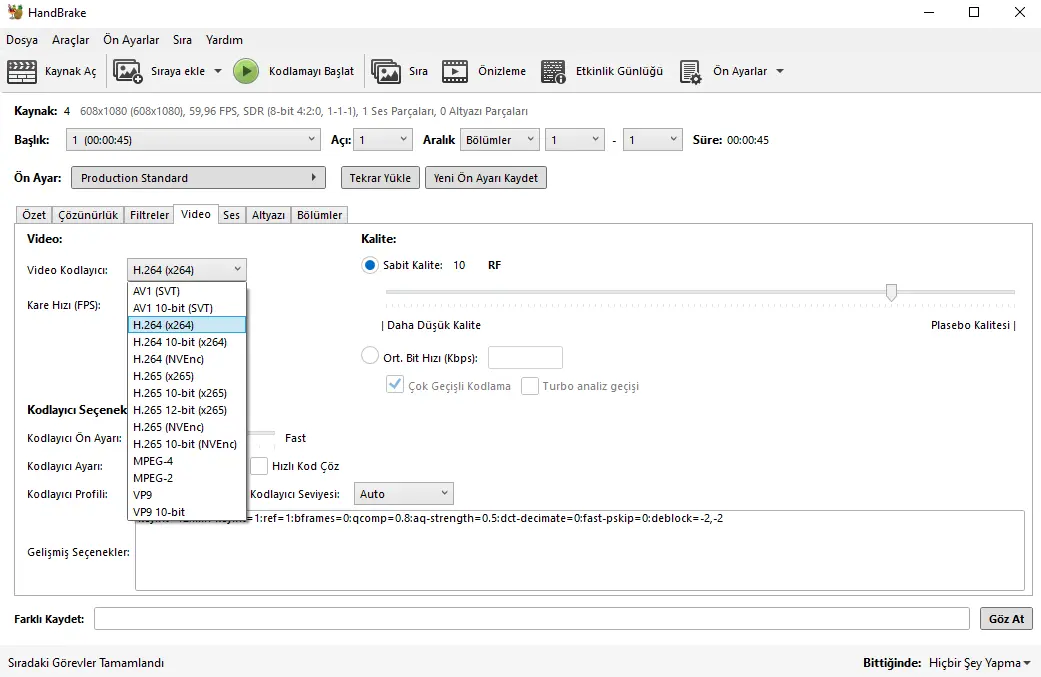1041x677 pixels.
Task: Toggle the Turbo analiz geçişi checkbox
Action: [530, 386]
